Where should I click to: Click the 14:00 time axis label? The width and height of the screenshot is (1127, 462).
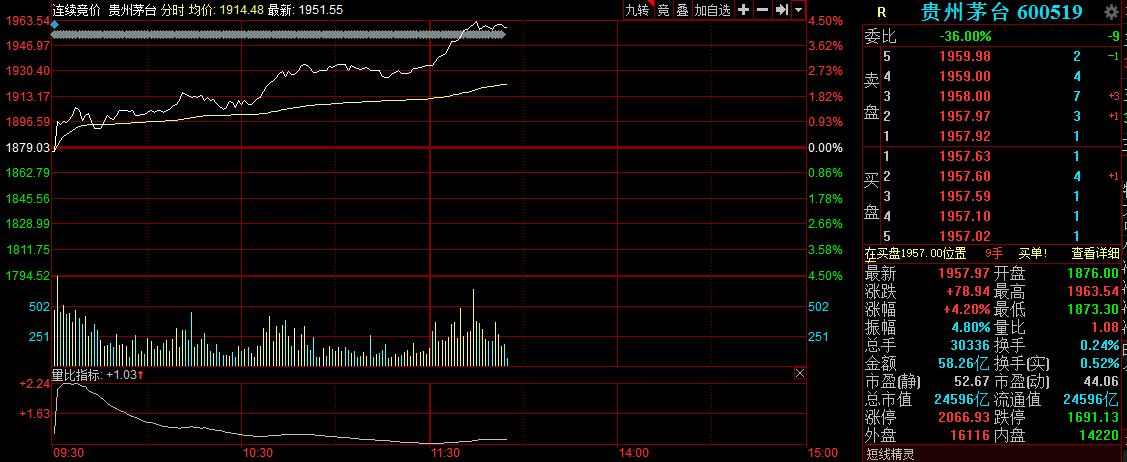pyautogui.click(x=633, y=453)
